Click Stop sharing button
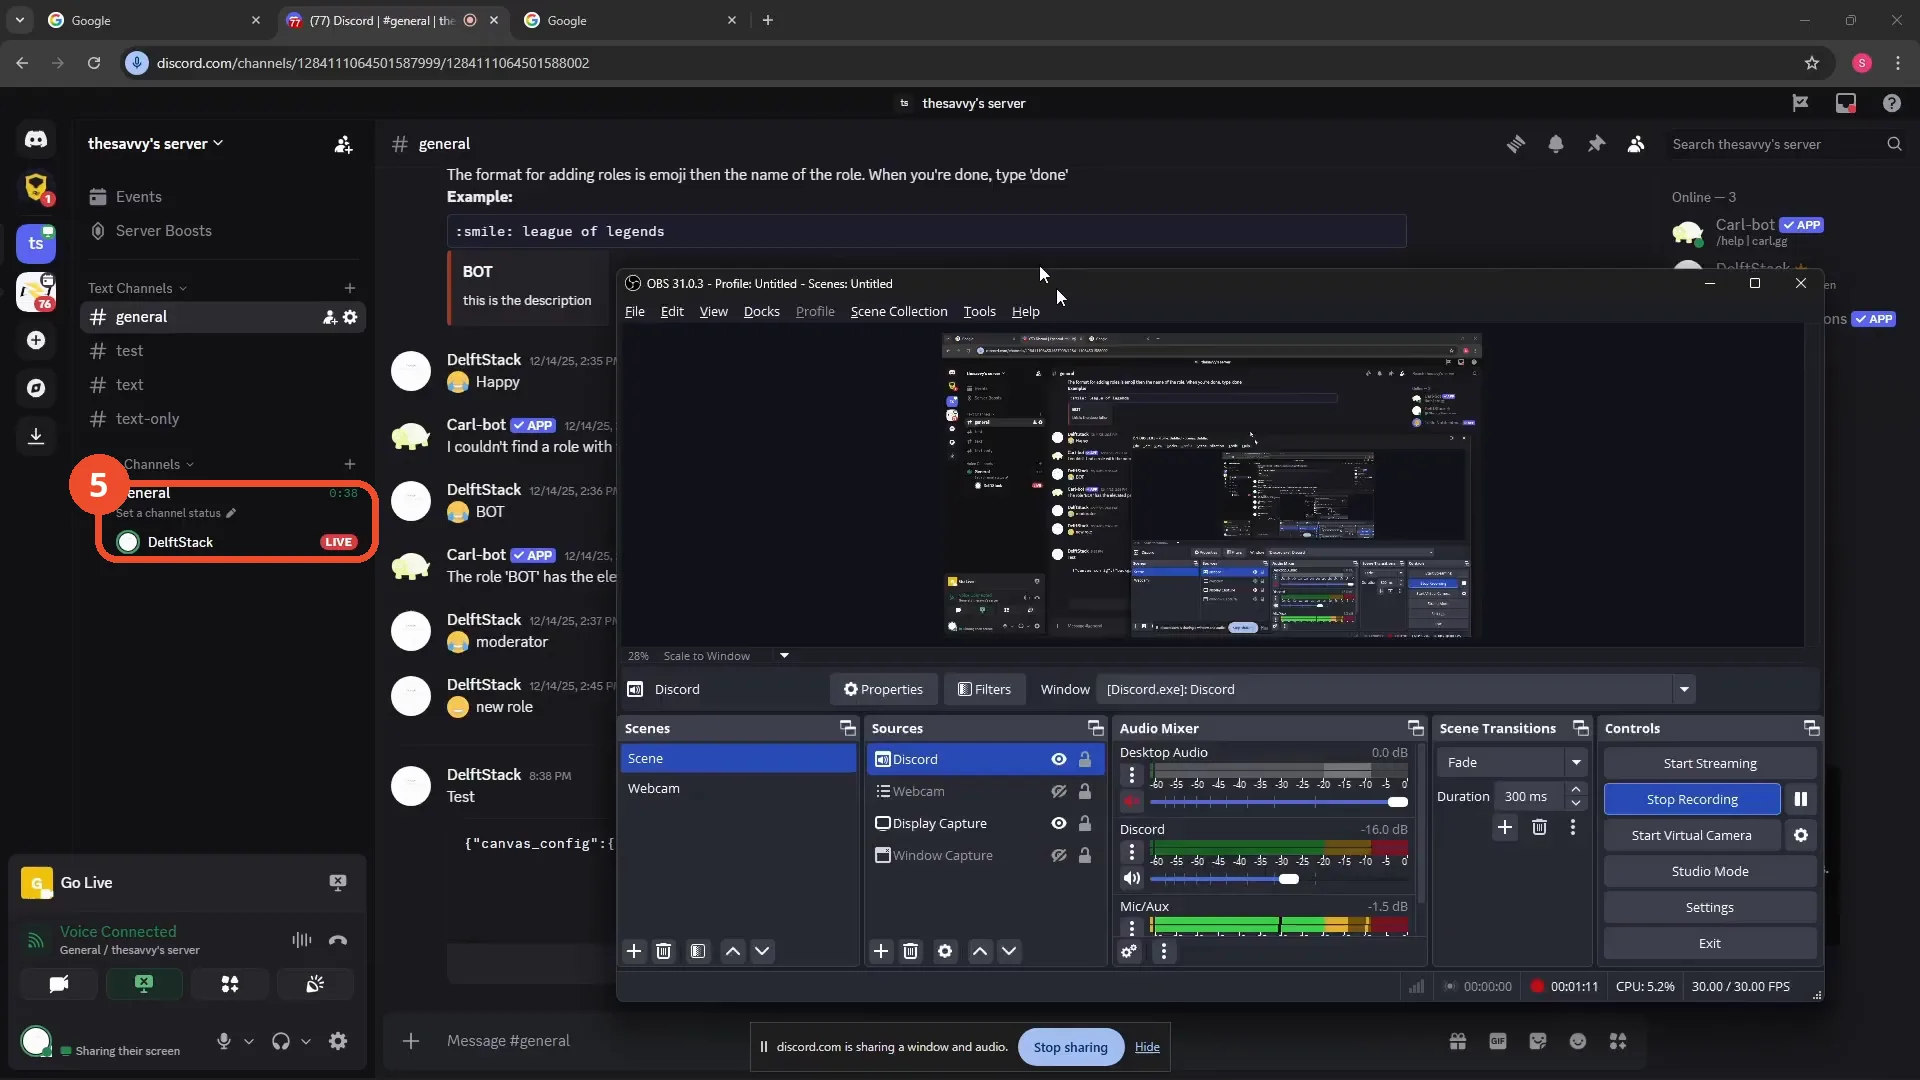Image resolution: width=1920 pixels, height=1080 pixels. (x=1070, y=1047)
